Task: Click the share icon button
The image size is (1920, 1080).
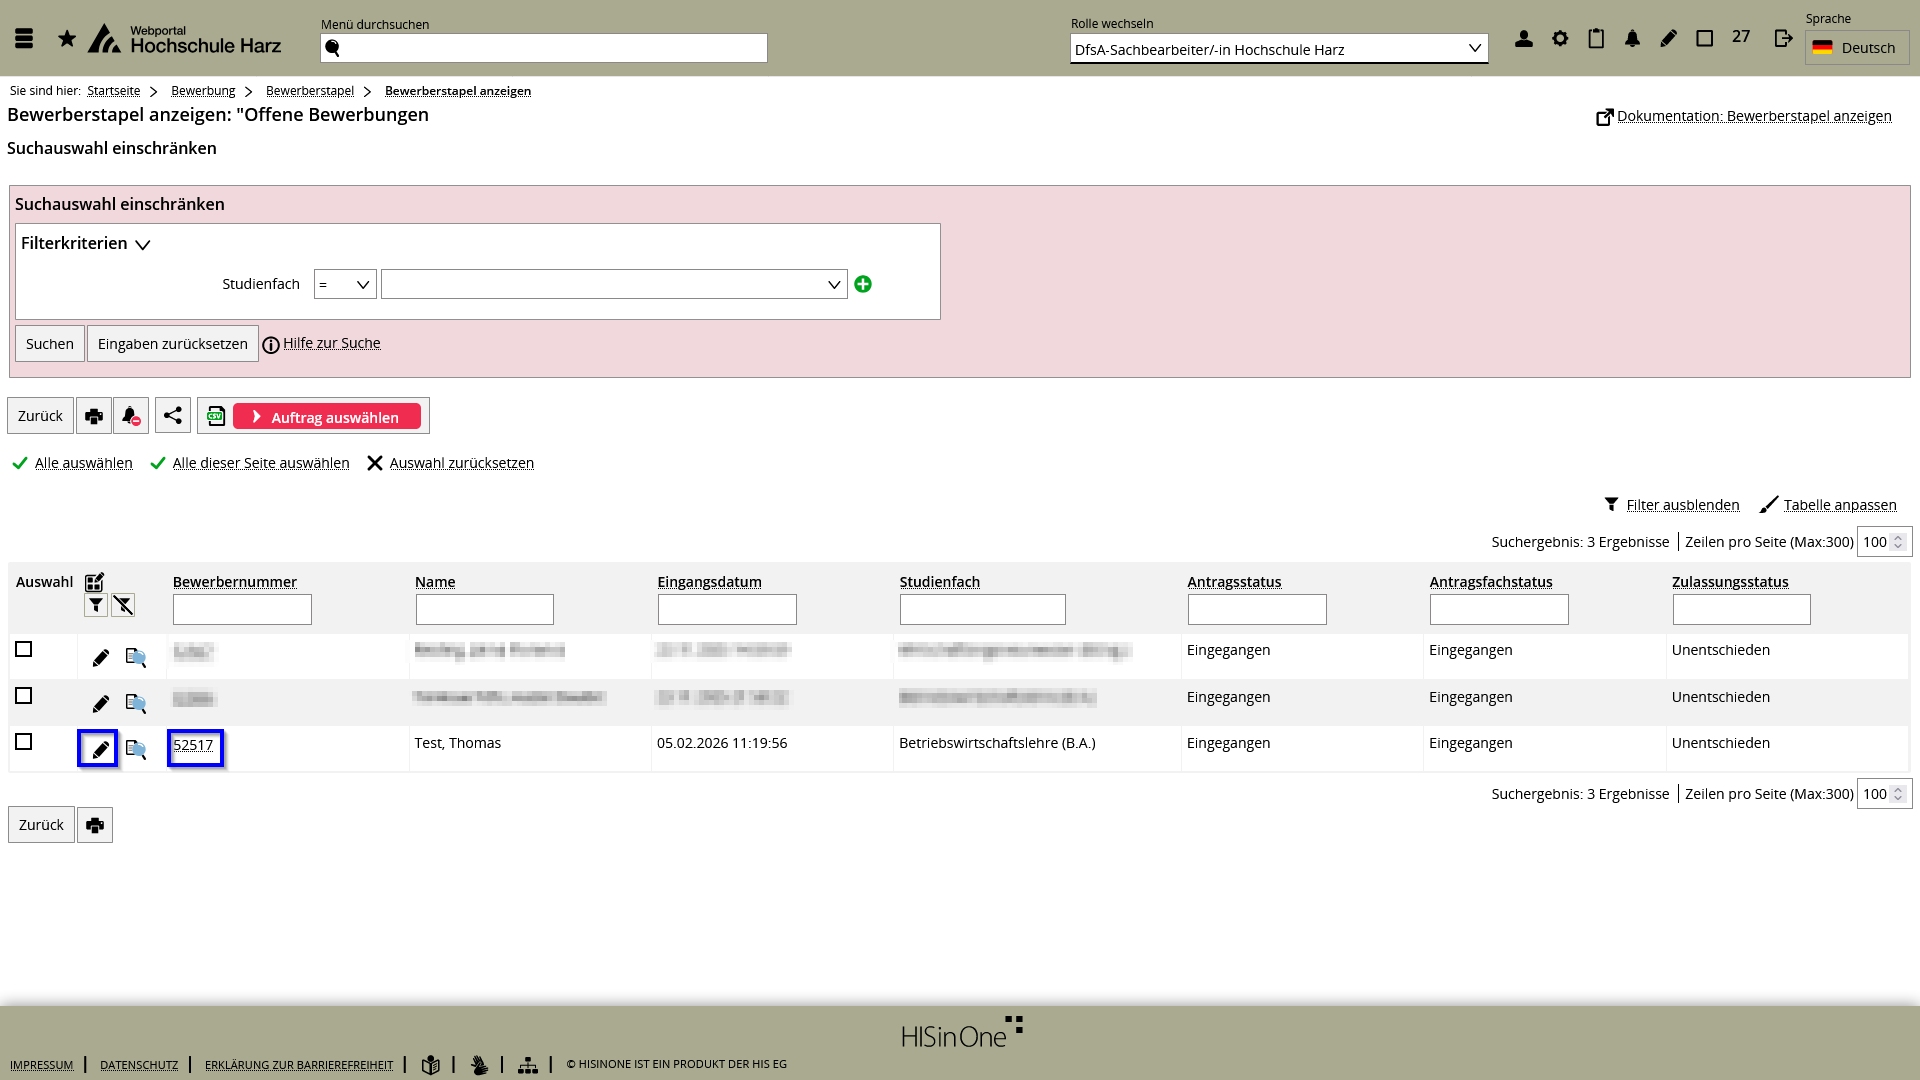Action: tap(173, 416)
